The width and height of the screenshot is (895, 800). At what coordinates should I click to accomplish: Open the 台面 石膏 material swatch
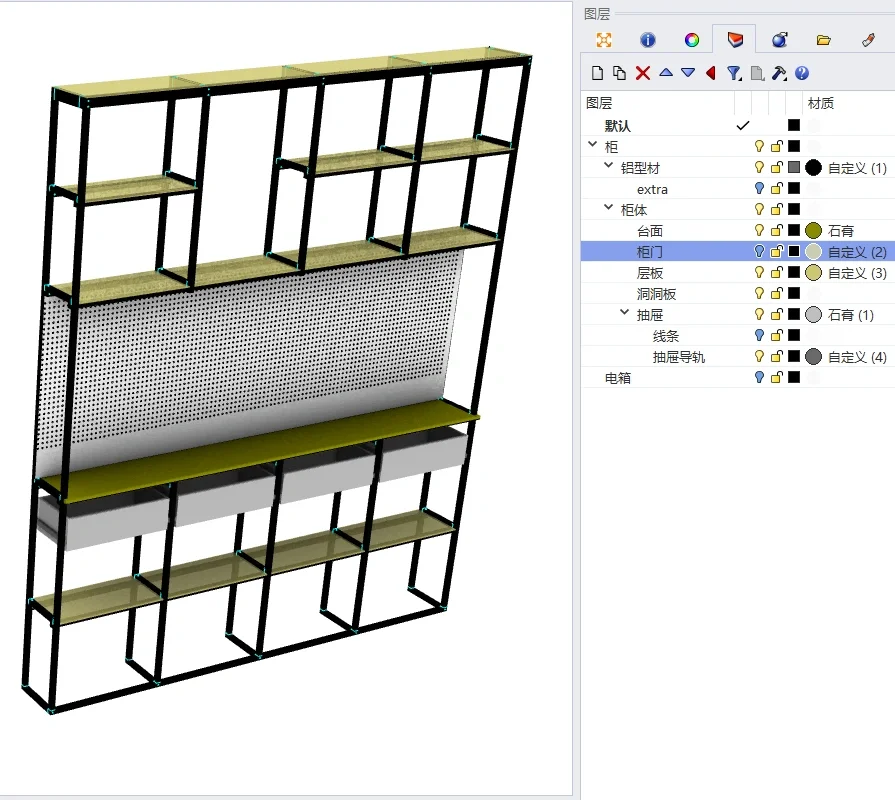(x=813, y=231)
